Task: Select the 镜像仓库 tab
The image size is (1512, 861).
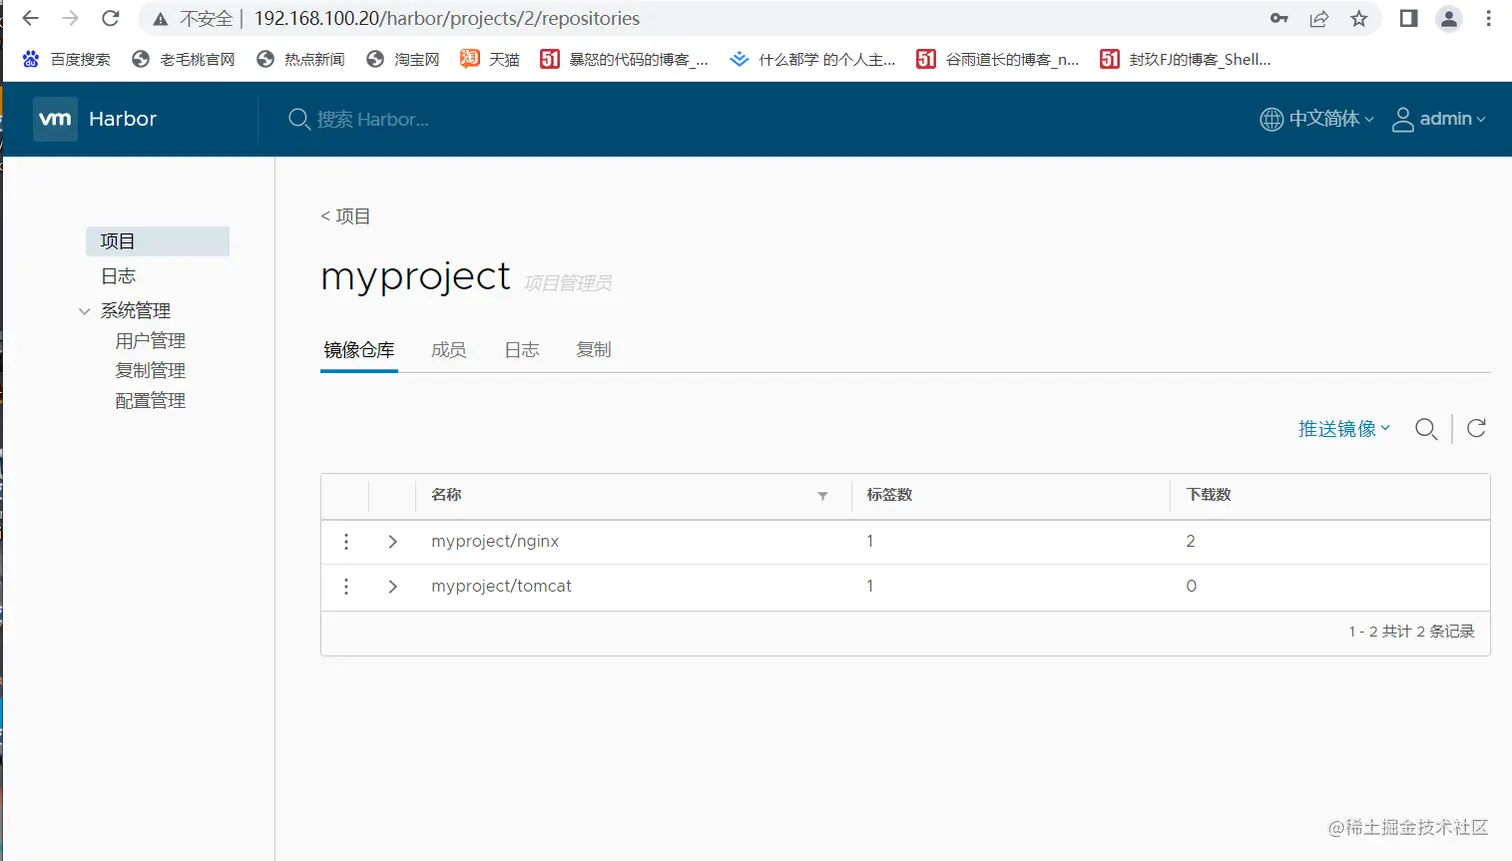Action: pos(359,350)
